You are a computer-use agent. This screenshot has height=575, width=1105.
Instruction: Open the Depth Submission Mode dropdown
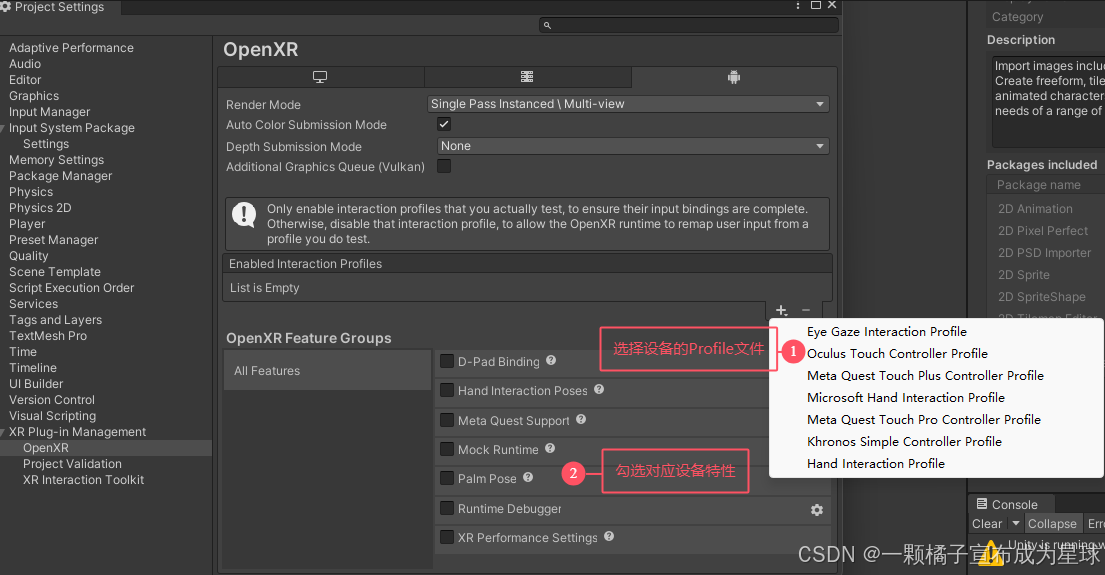tap(633, 146)
